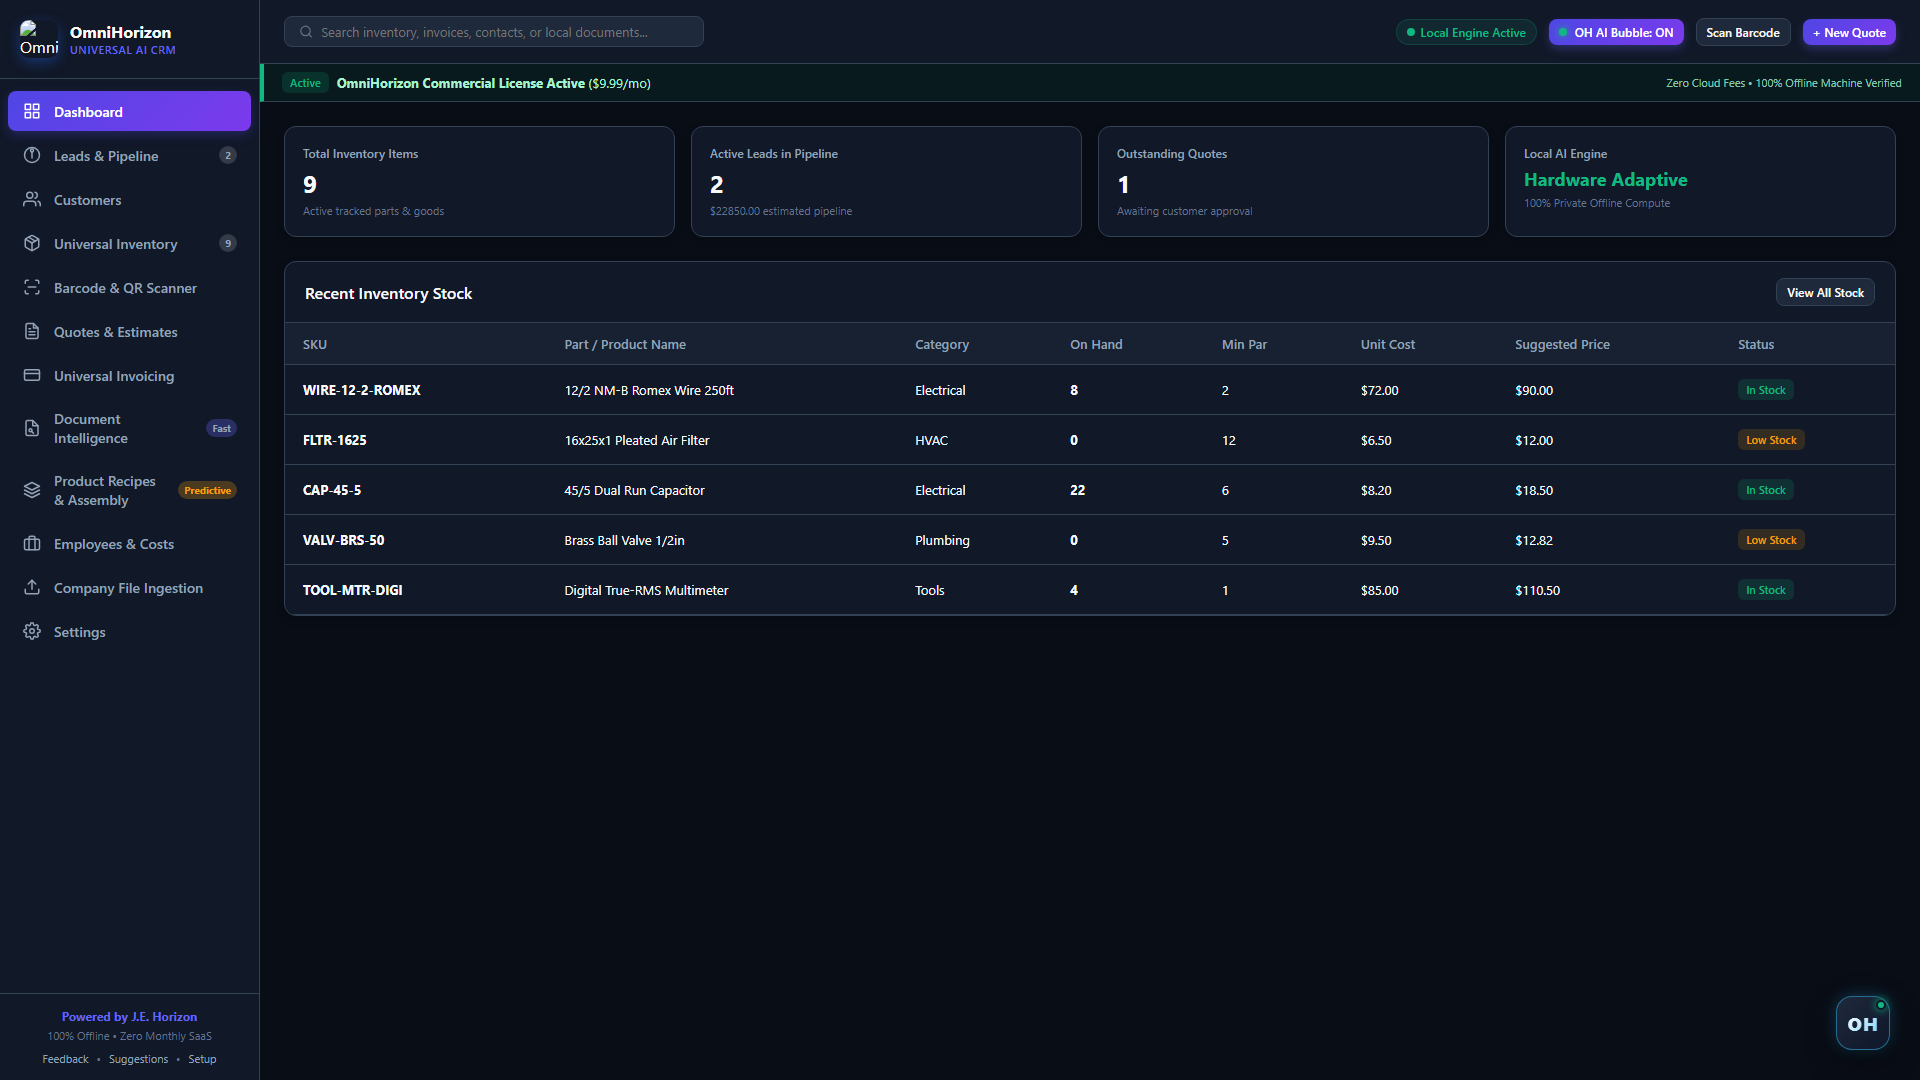The image size is (1920, 1080).
Task: Click the Scan Barcode button
Action: coord(1742,32)
